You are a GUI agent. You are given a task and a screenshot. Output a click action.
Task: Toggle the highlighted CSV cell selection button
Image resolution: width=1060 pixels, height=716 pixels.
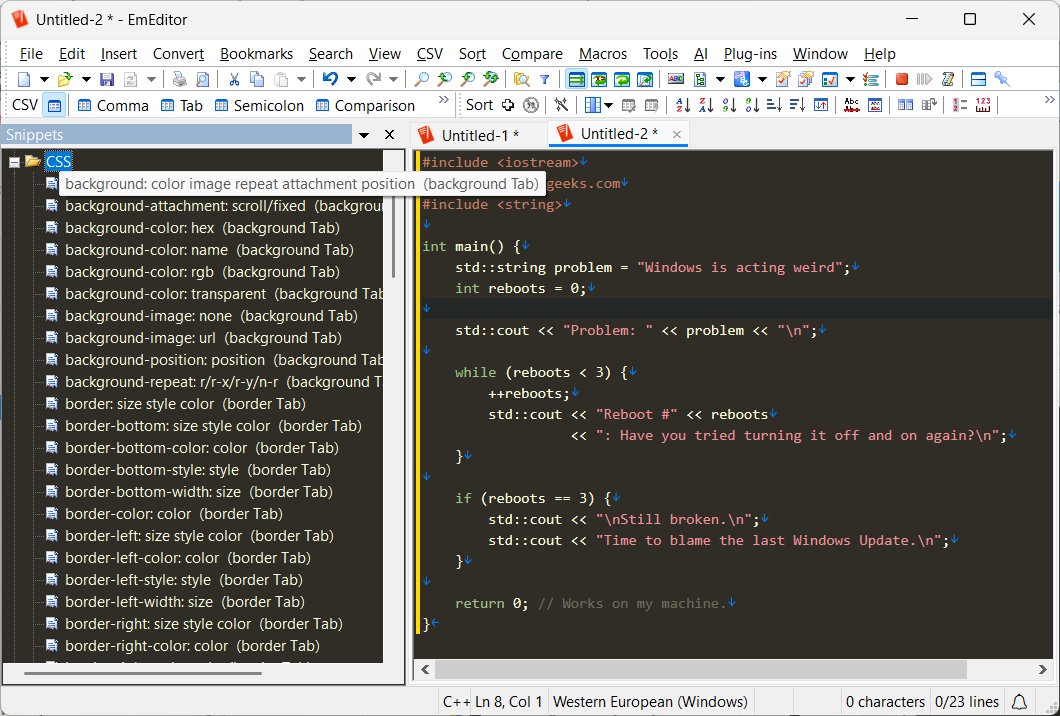[54, 105]
